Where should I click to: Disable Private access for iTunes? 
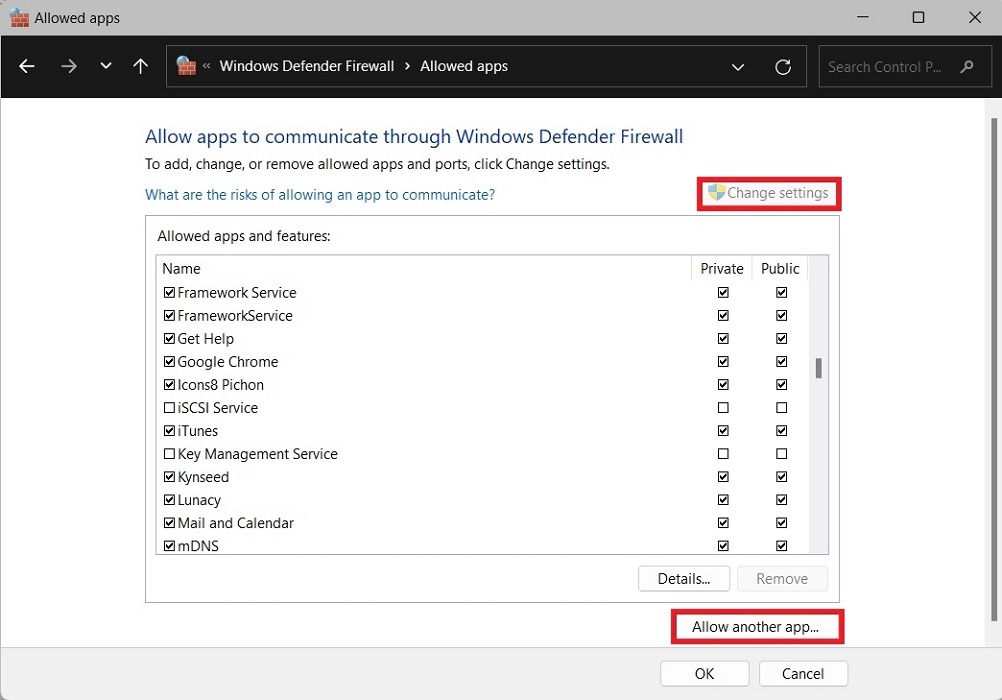pyautogui.click(x=723, y=430)
